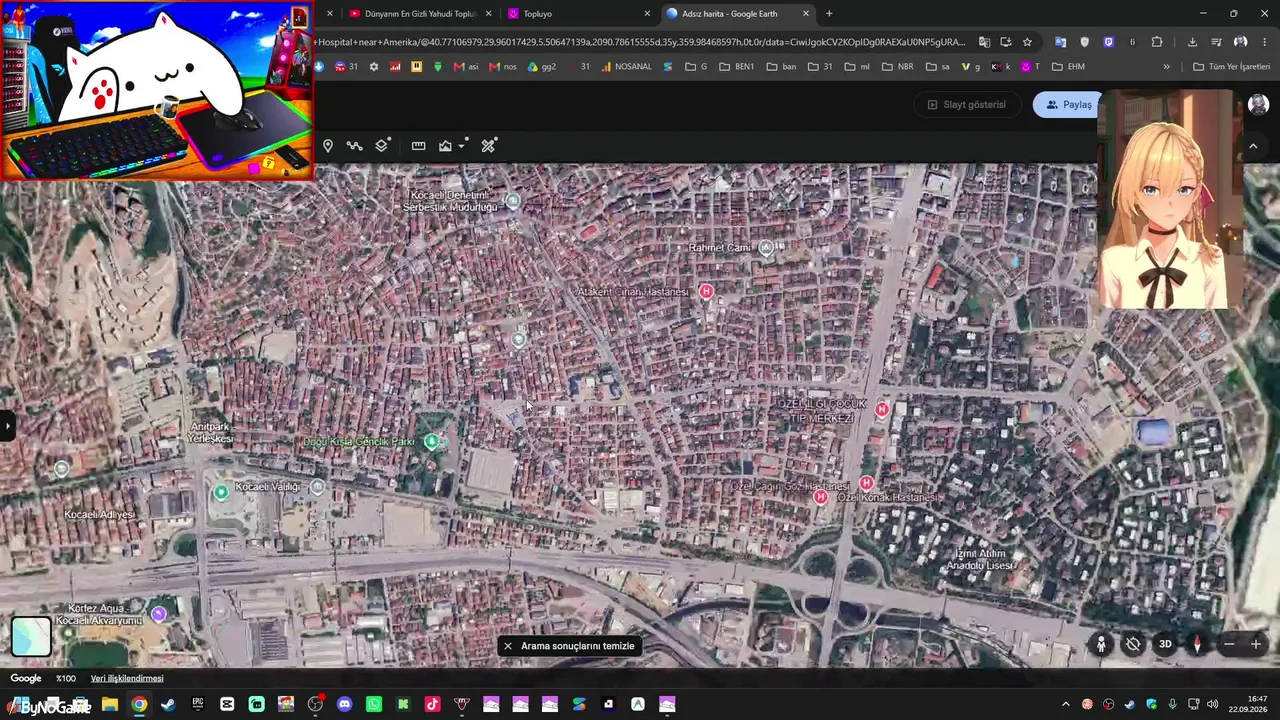Screen dimensions: 1280x720
Task: Toggle the 3D view button
Action: [x=1165, y=644]
